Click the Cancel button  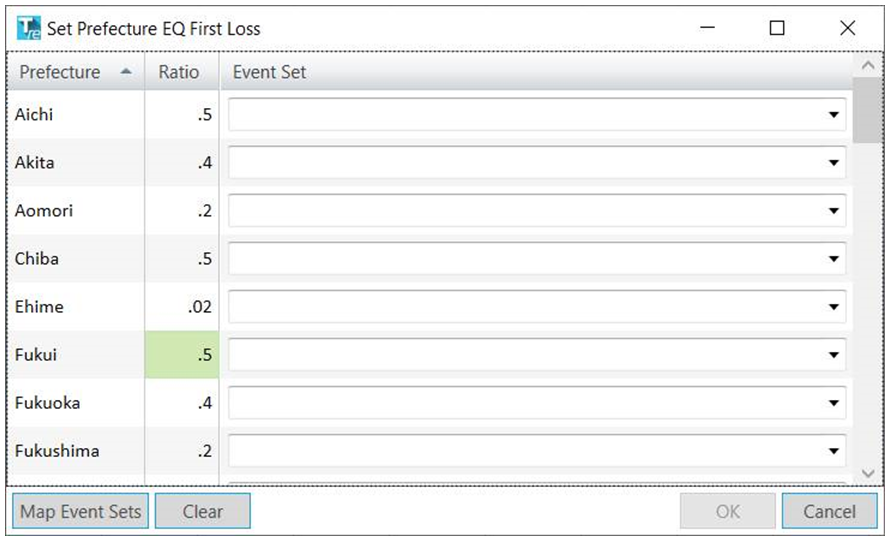coord(829,511)
